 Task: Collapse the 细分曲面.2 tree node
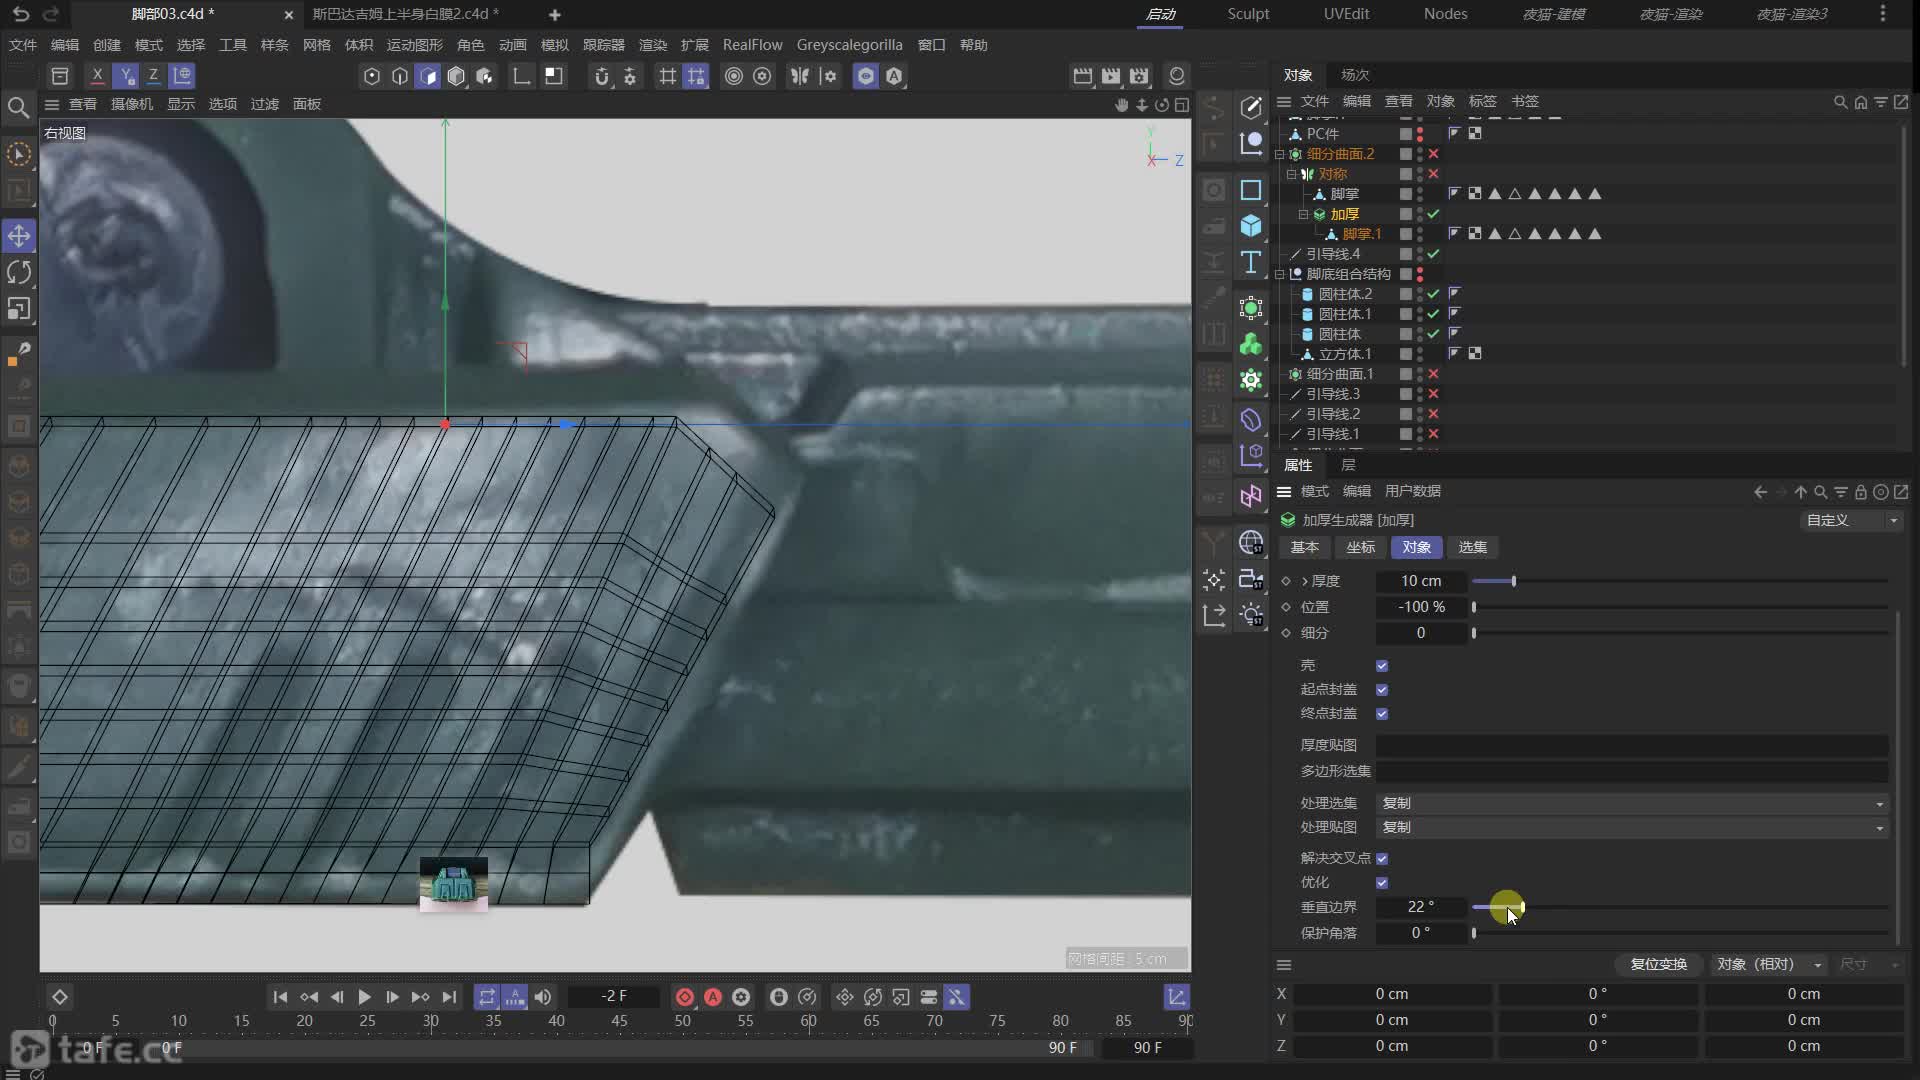click(1280, 154)
